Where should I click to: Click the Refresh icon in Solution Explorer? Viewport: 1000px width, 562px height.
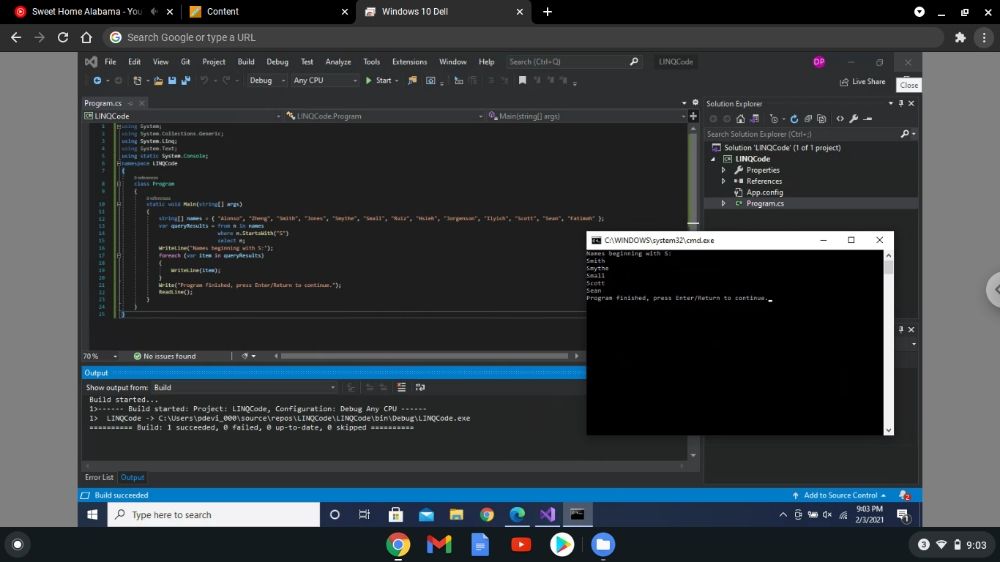point(794,119)
